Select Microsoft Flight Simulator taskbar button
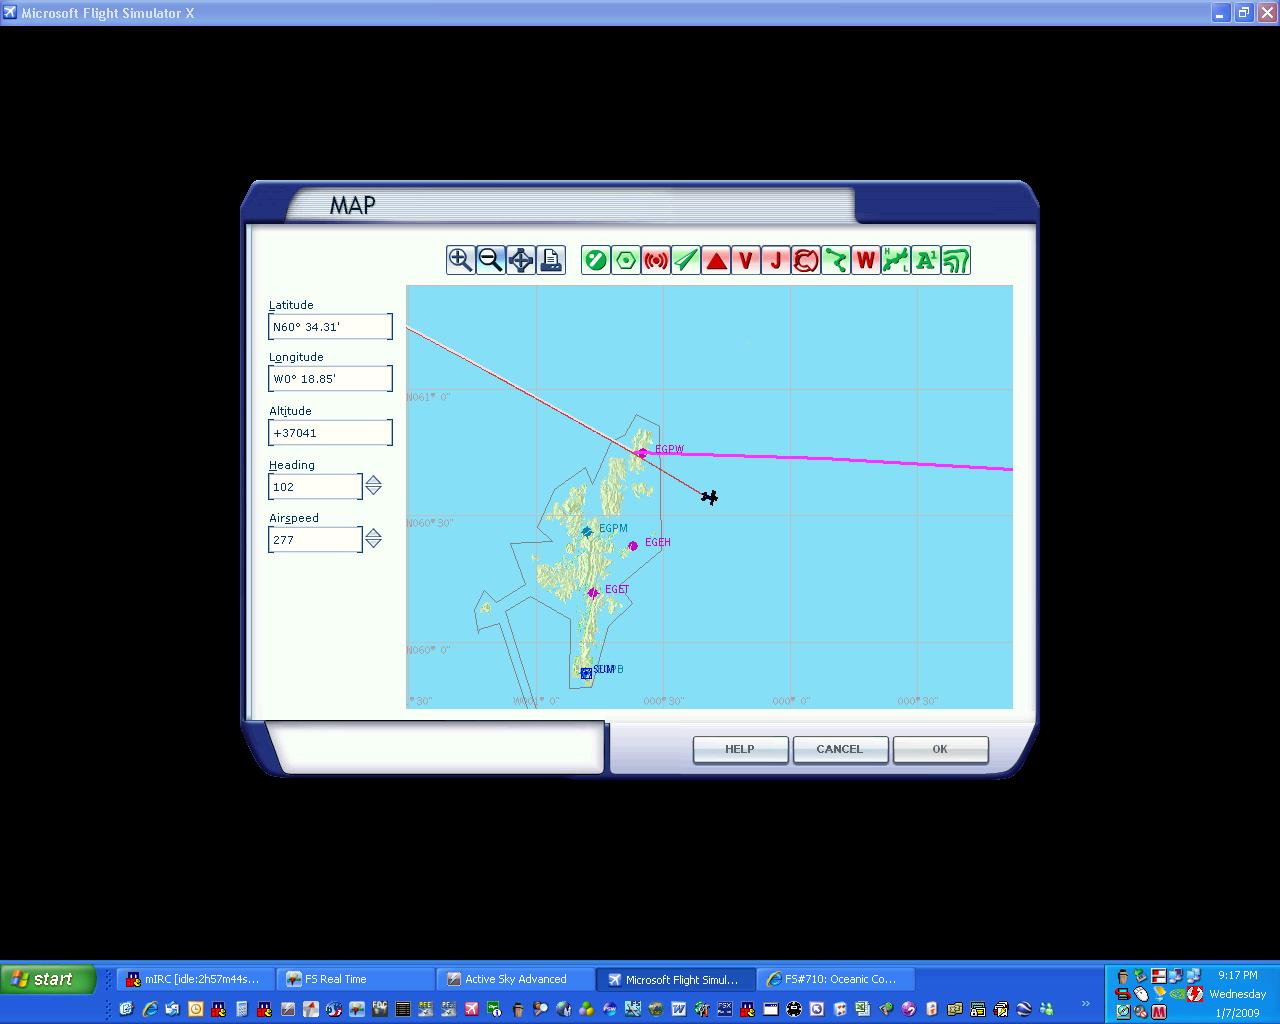1280x1024 pixels. click(674, 979)
